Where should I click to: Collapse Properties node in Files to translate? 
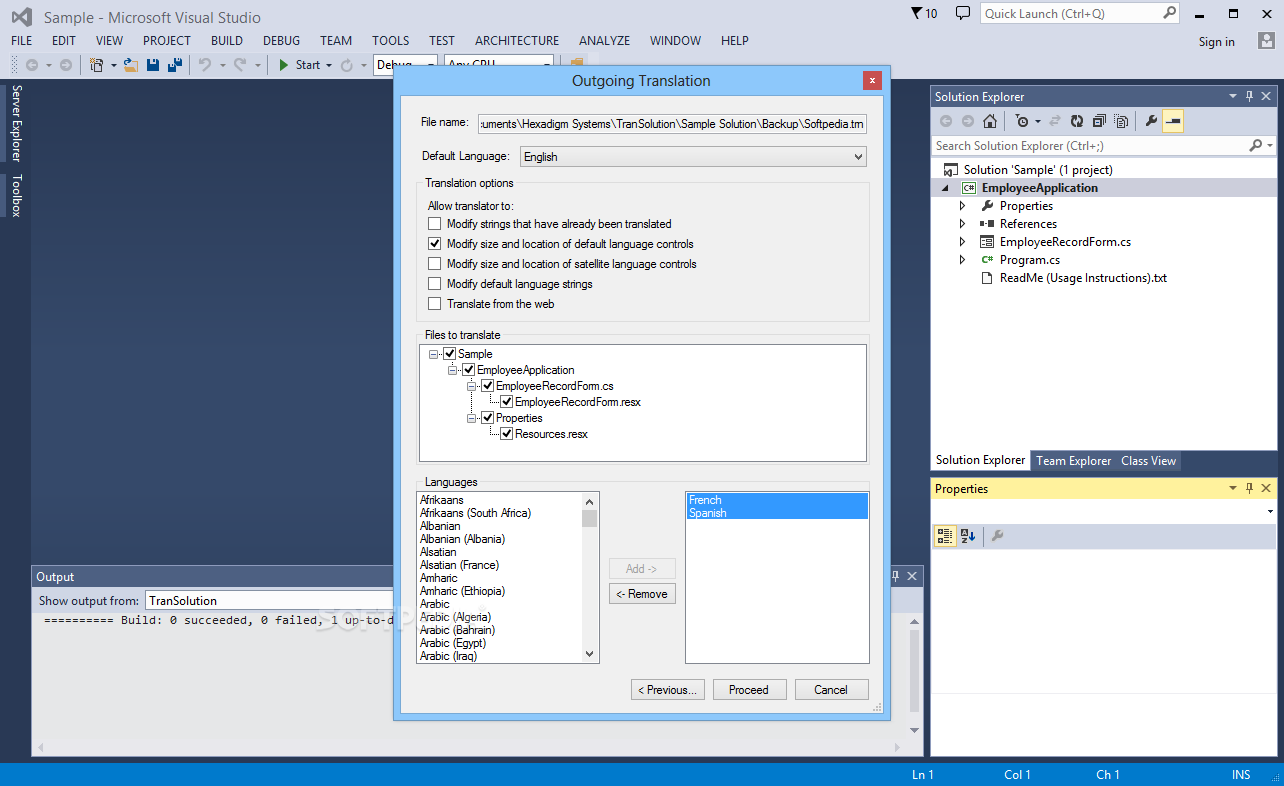472,418
